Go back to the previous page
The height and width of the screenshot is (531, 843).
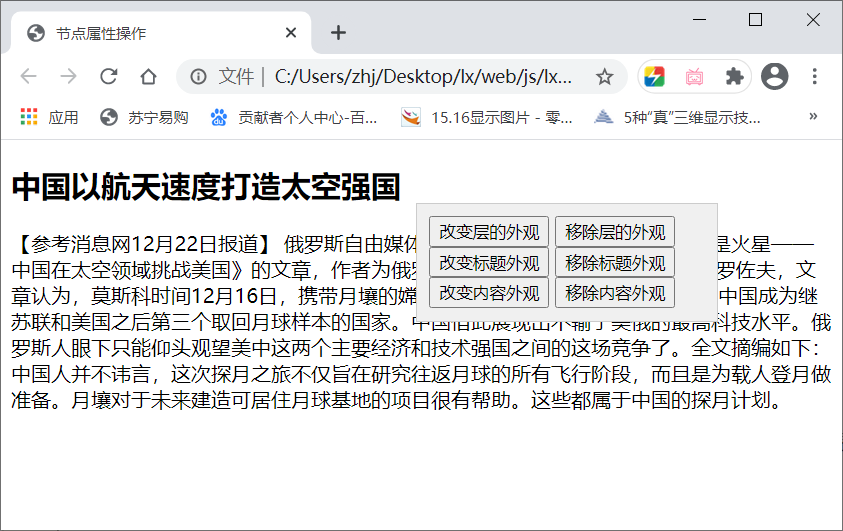[x=28, y=76]
